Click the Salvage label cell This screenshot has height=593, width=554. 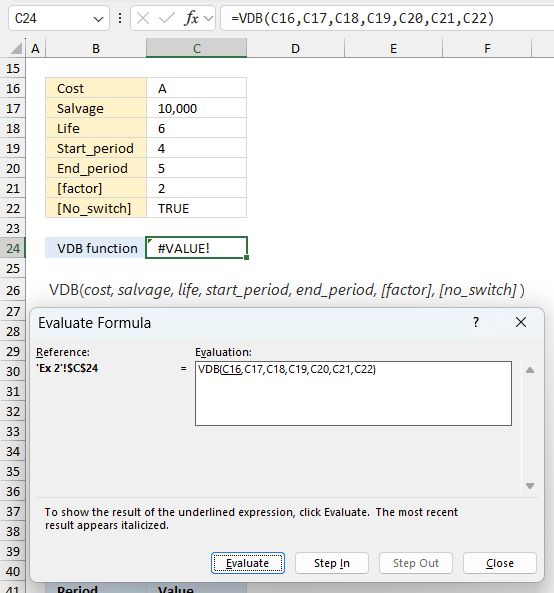tap(96, 108)
